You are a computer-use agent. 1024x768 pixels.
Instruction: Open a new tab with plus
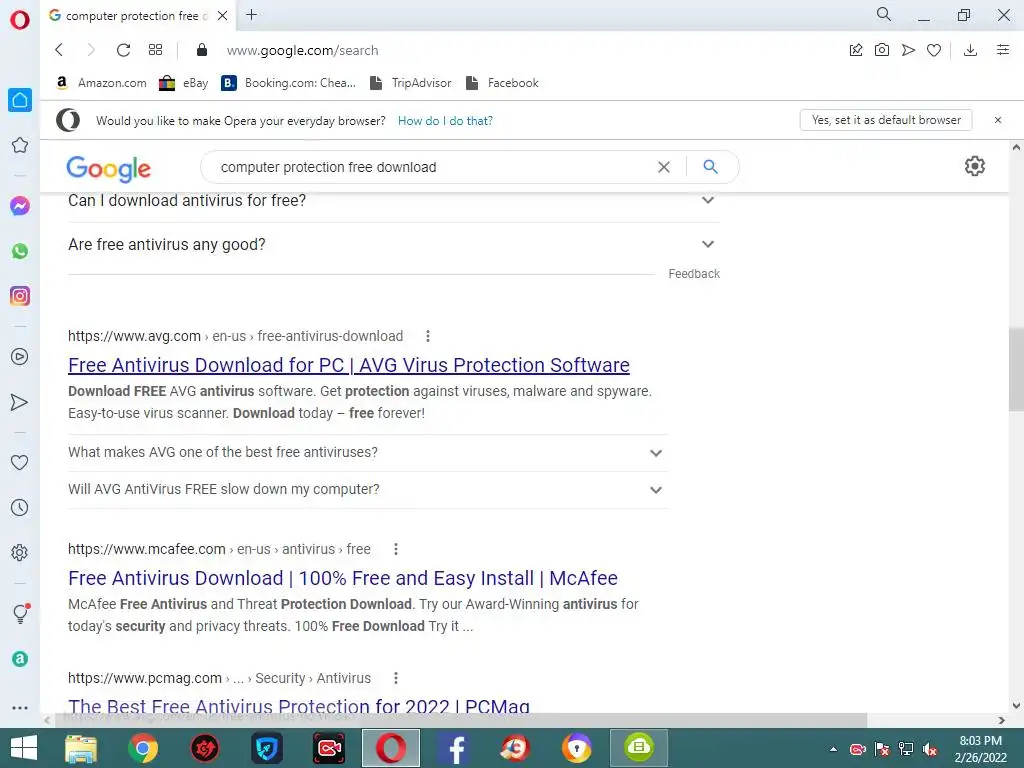tap(251, 15)
